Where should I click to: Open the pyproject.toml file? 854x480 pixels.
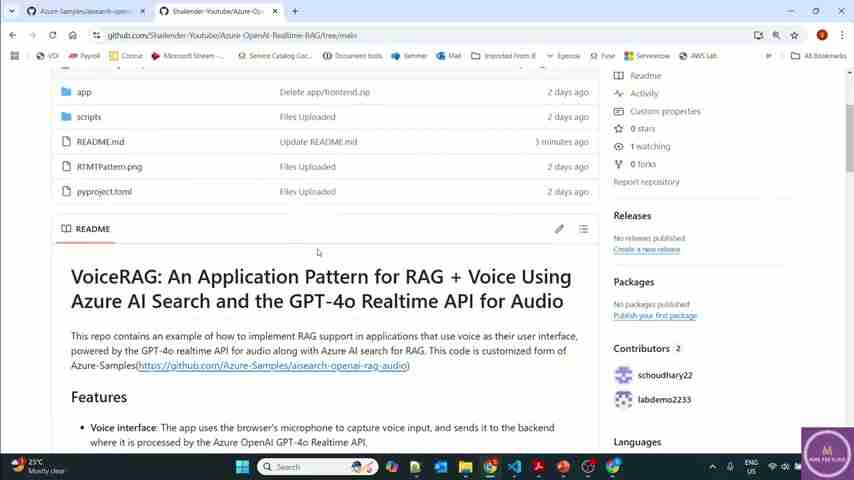pos(104,192)
